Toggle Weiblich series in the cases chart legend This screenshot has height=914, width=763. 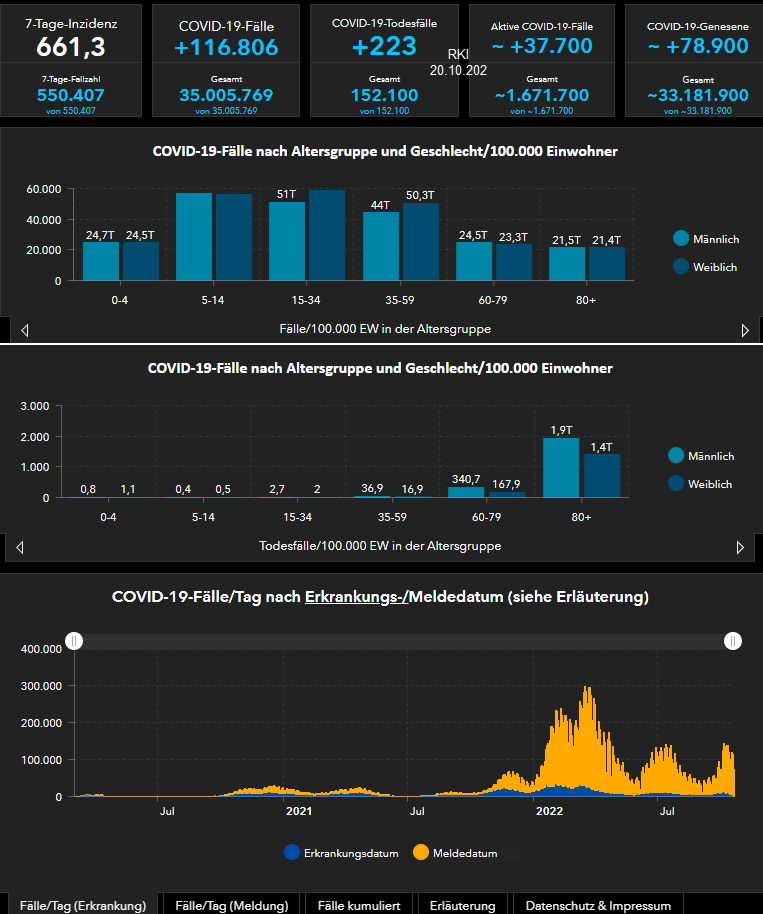(x=705, y=266)
